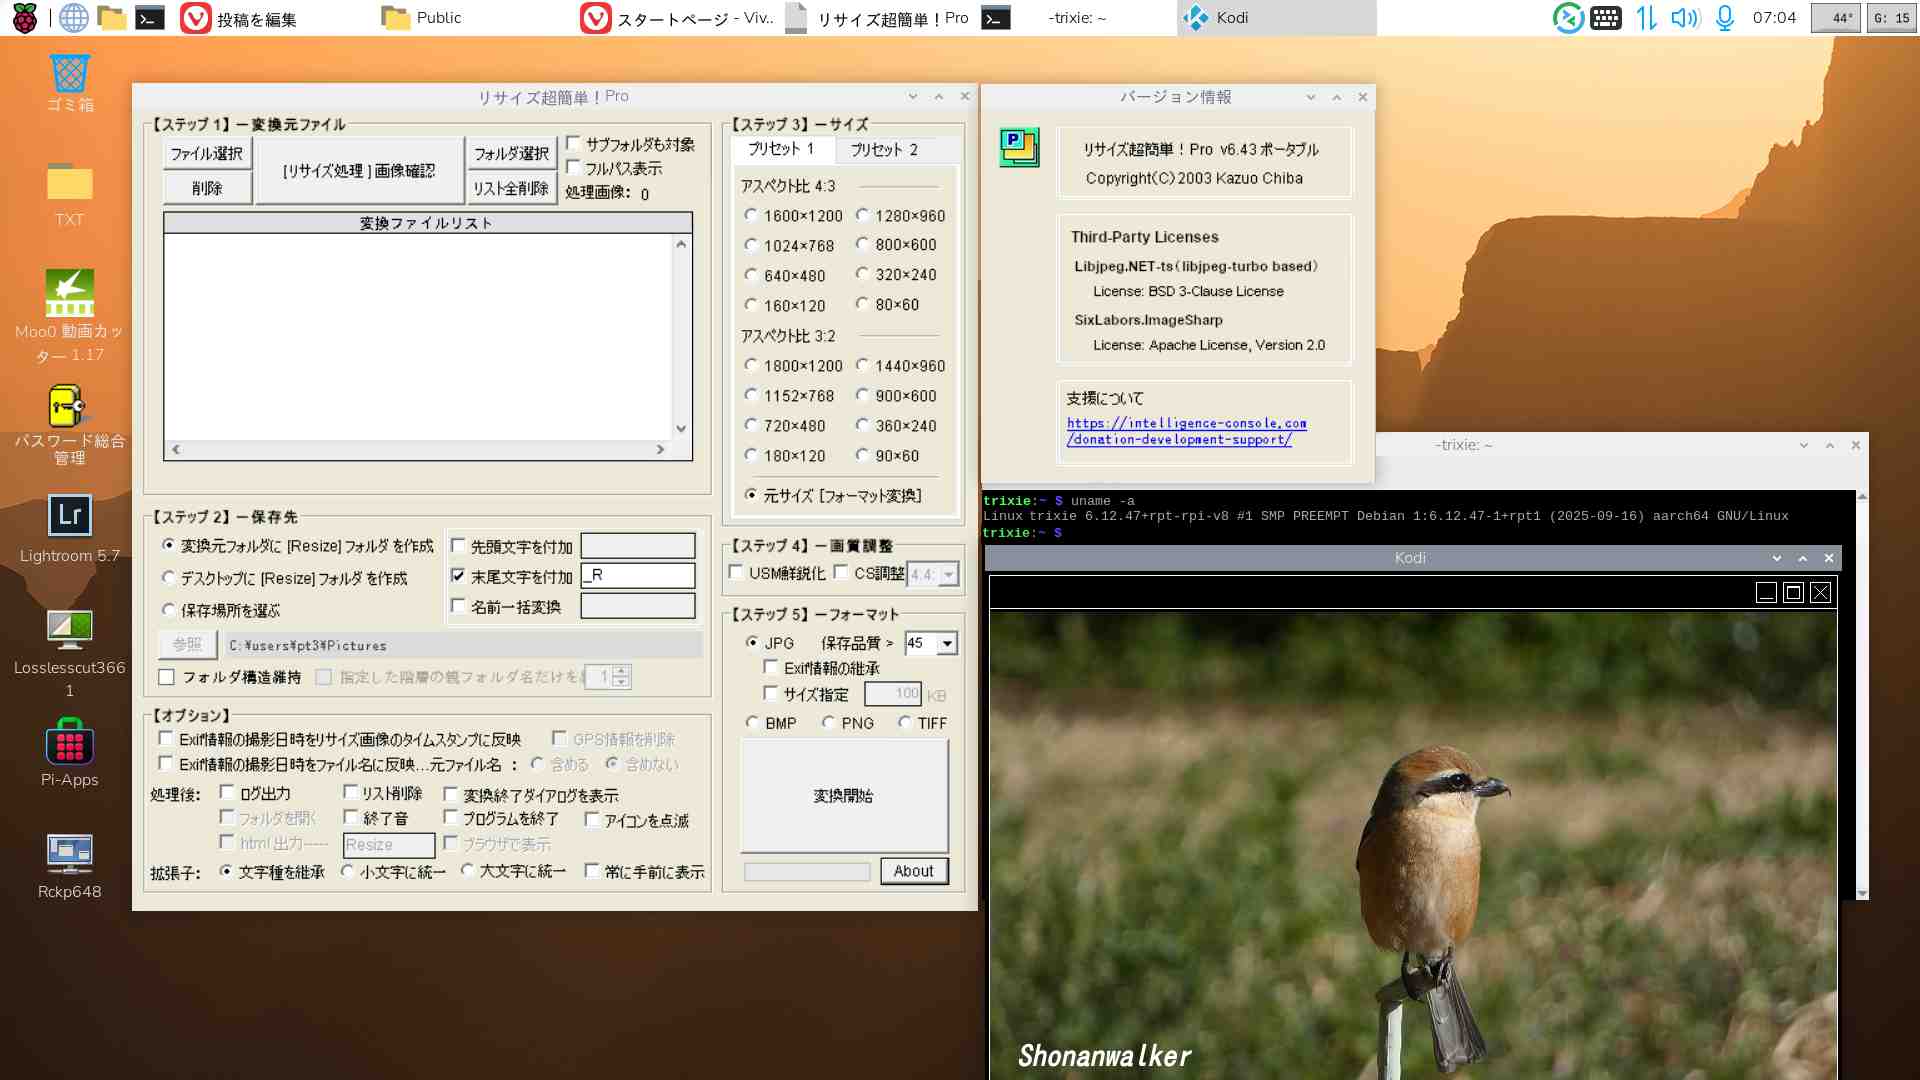1920x1080 pixels.
Task: Open the Moo0 video cutter desktop icon
Action: [x=69, y=293]
